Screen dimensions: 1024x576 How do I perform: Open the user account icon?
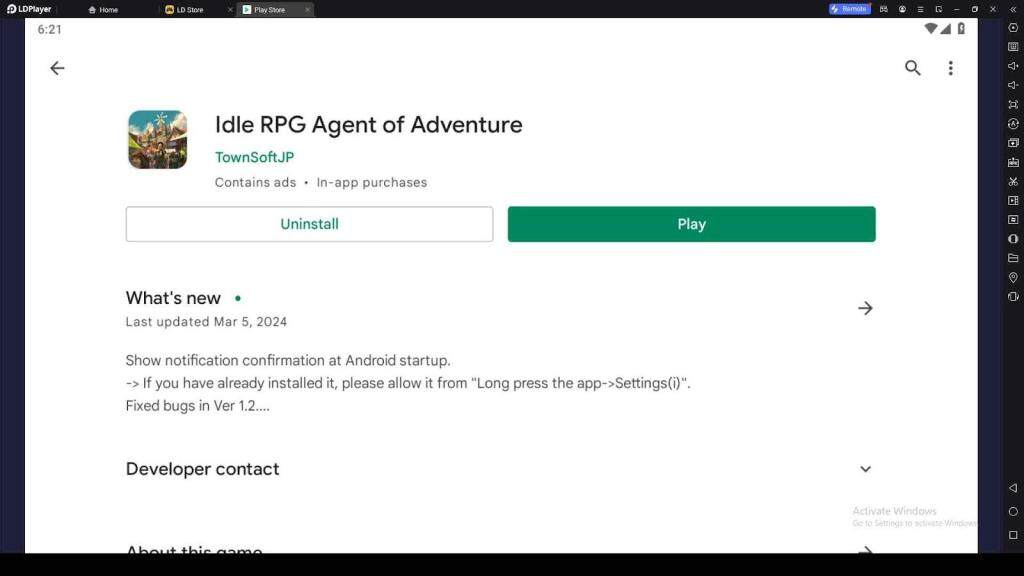pos(902,9)
